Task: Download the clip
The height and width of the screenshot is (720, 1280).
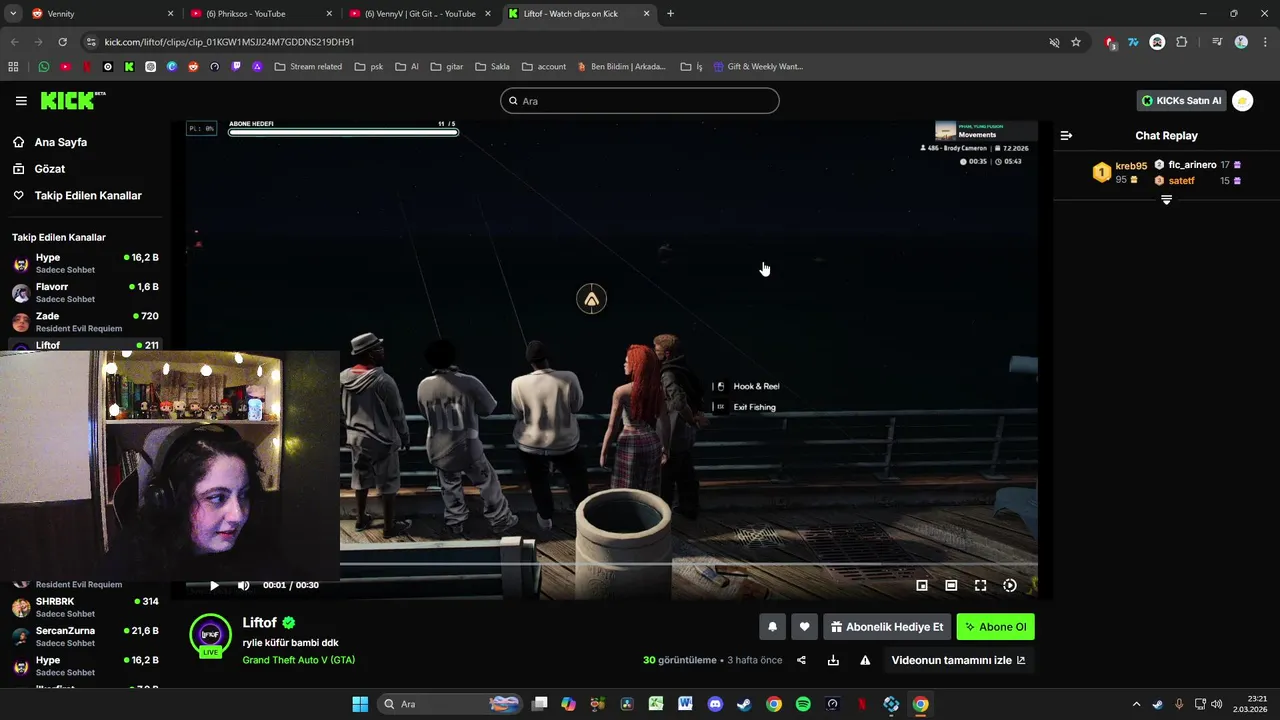Action: point(833,660)
